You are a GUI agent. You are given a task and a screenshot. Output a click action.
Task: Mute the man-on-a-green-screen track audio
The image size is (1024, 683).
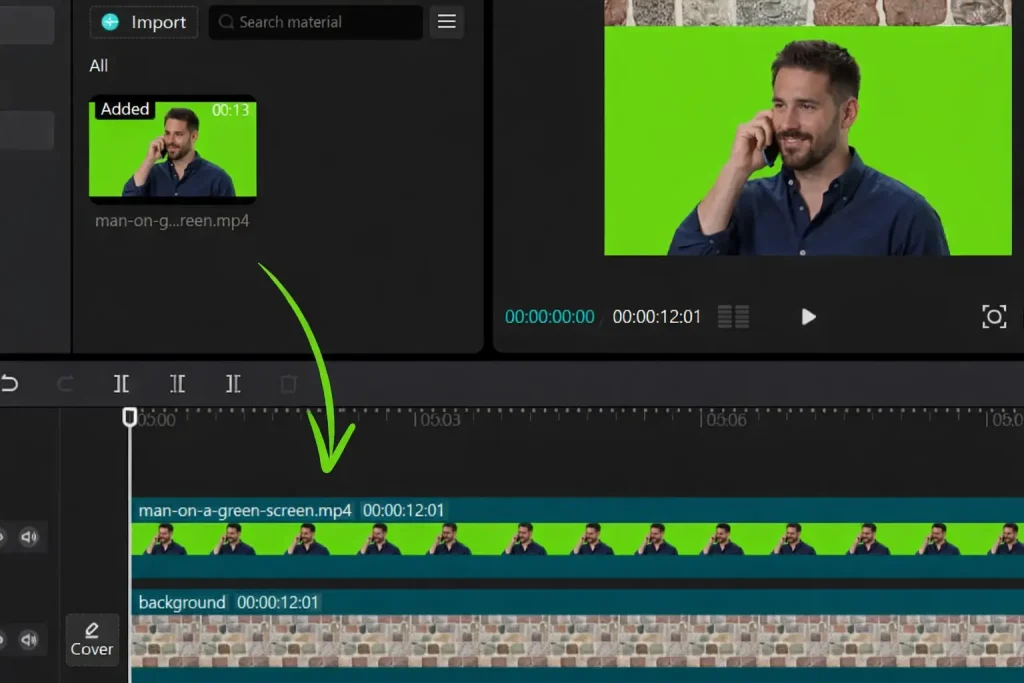(29, 538)
